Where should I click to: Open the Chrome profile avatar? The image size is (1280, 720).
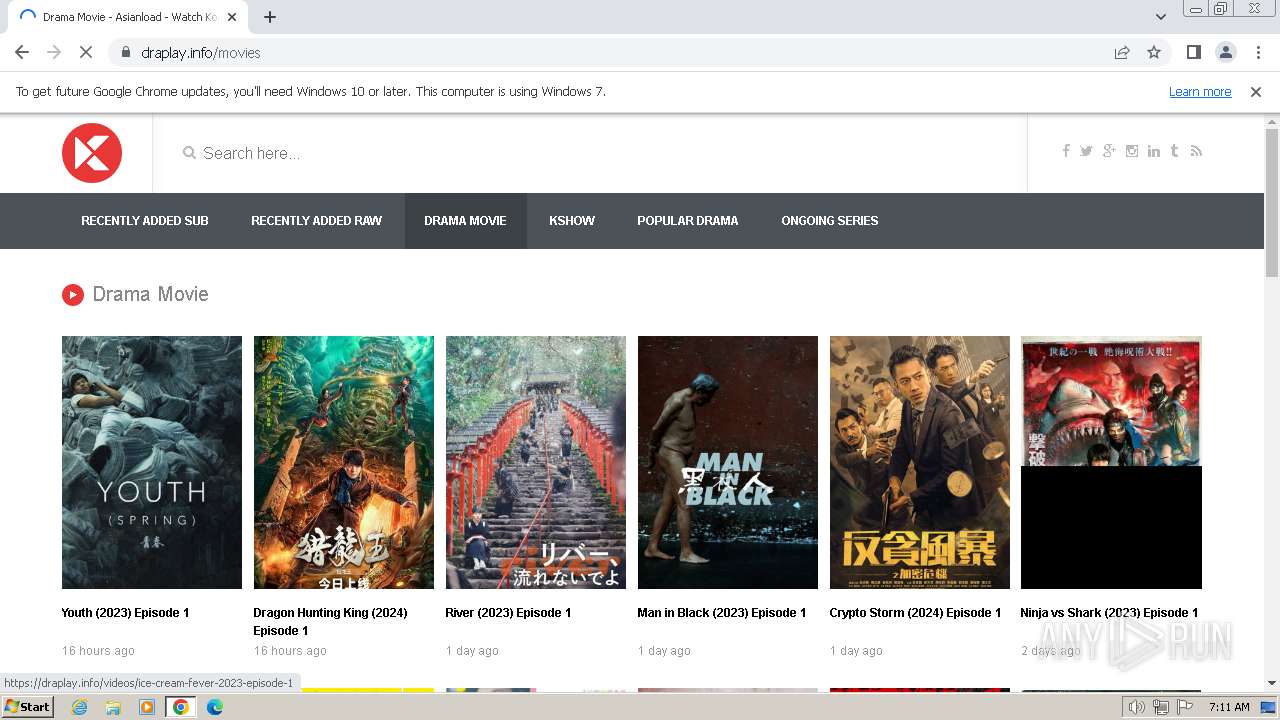(x=1225, y=52)
